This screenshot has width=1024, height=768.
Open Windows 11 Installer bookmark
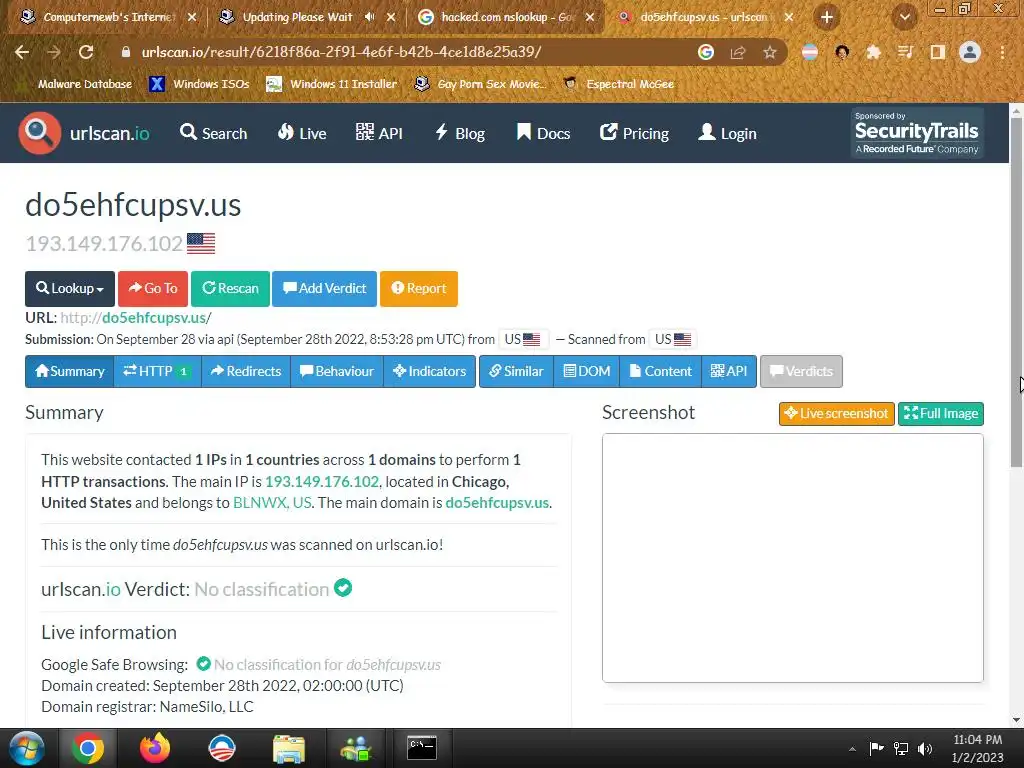[x=332, y=84]
